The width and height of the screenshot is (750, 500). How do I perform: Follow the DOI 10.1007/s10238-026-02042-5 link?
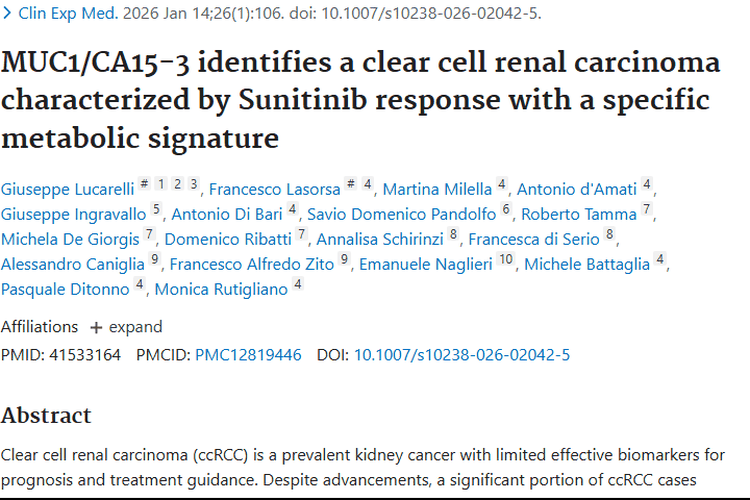[x=462, y=355]
